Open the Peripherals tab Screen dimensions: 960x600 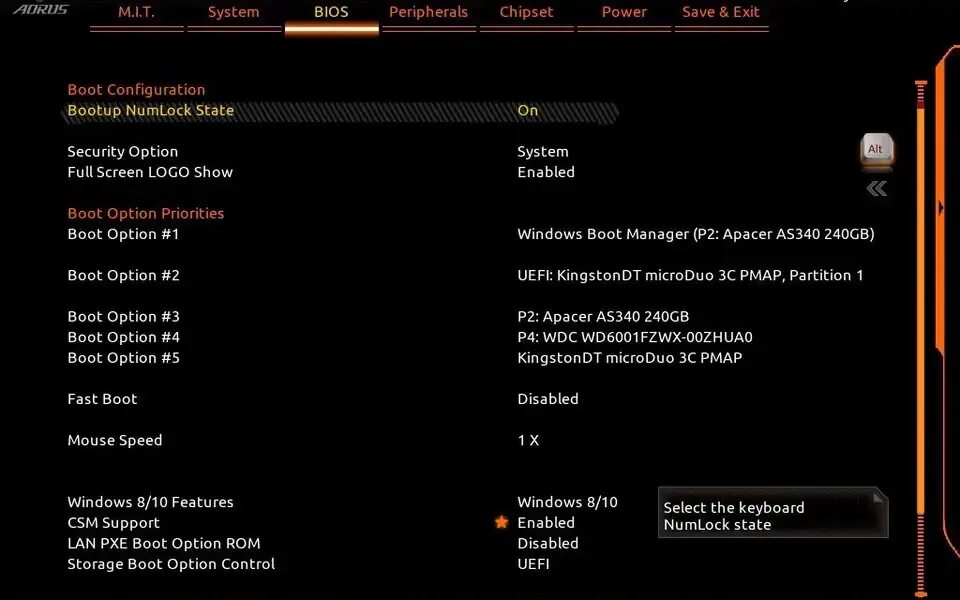[x=429, y=12]
